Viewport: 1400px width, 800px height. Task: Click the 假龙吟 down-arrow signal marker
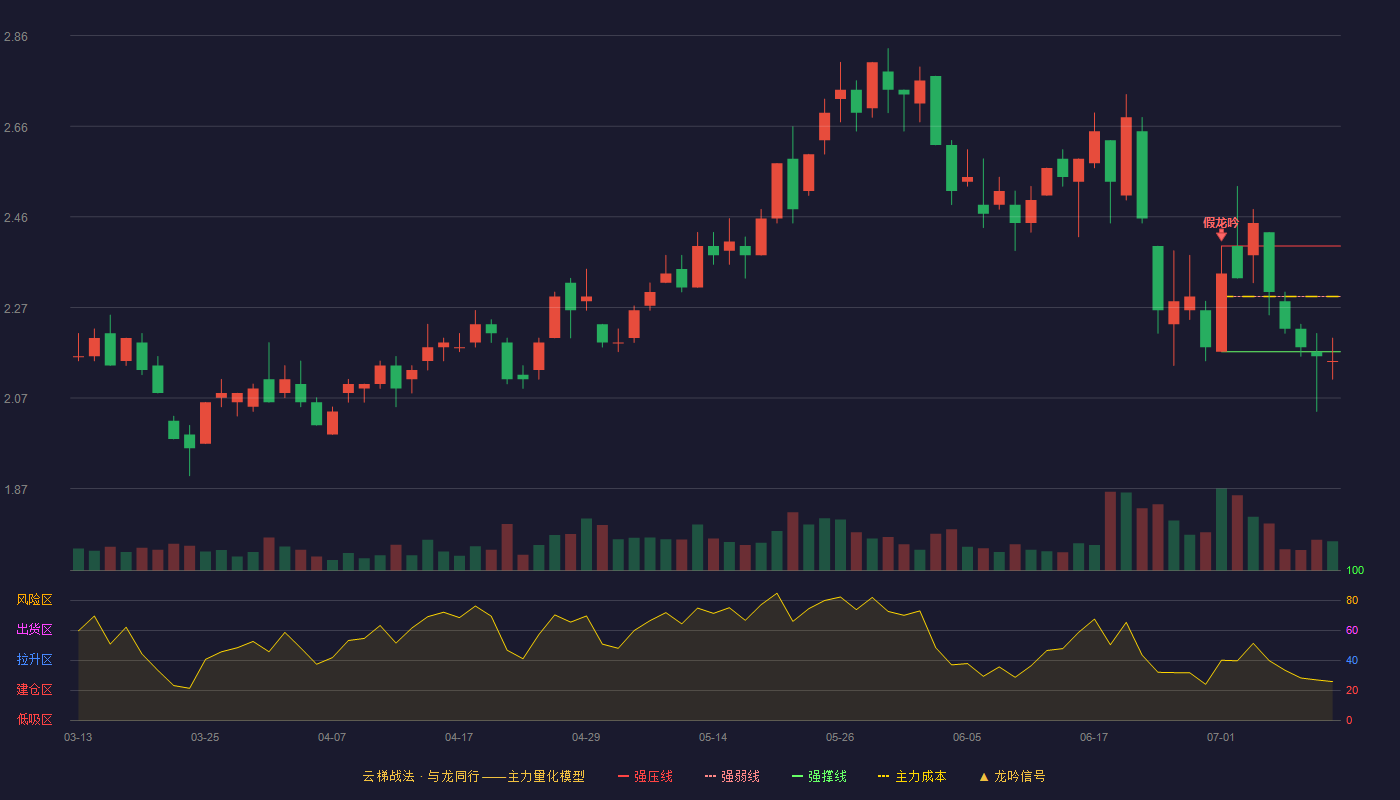(x=1221, y=235)
